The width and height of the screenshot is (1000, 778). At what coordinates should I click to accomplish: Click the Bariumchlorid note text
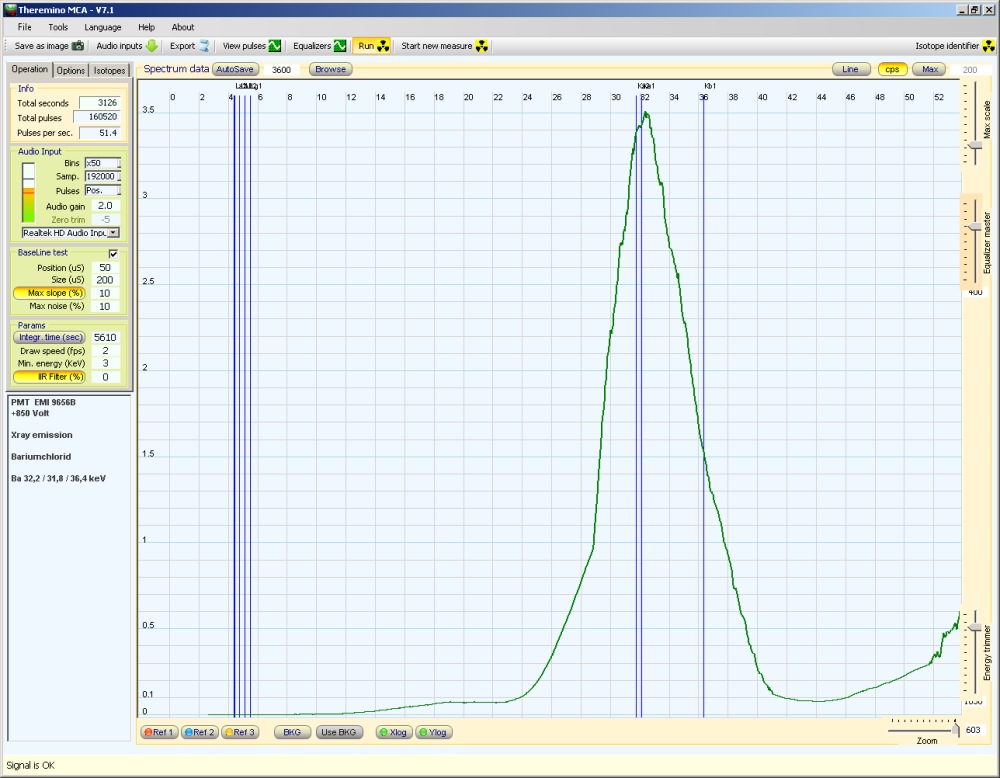pos(41,457)
